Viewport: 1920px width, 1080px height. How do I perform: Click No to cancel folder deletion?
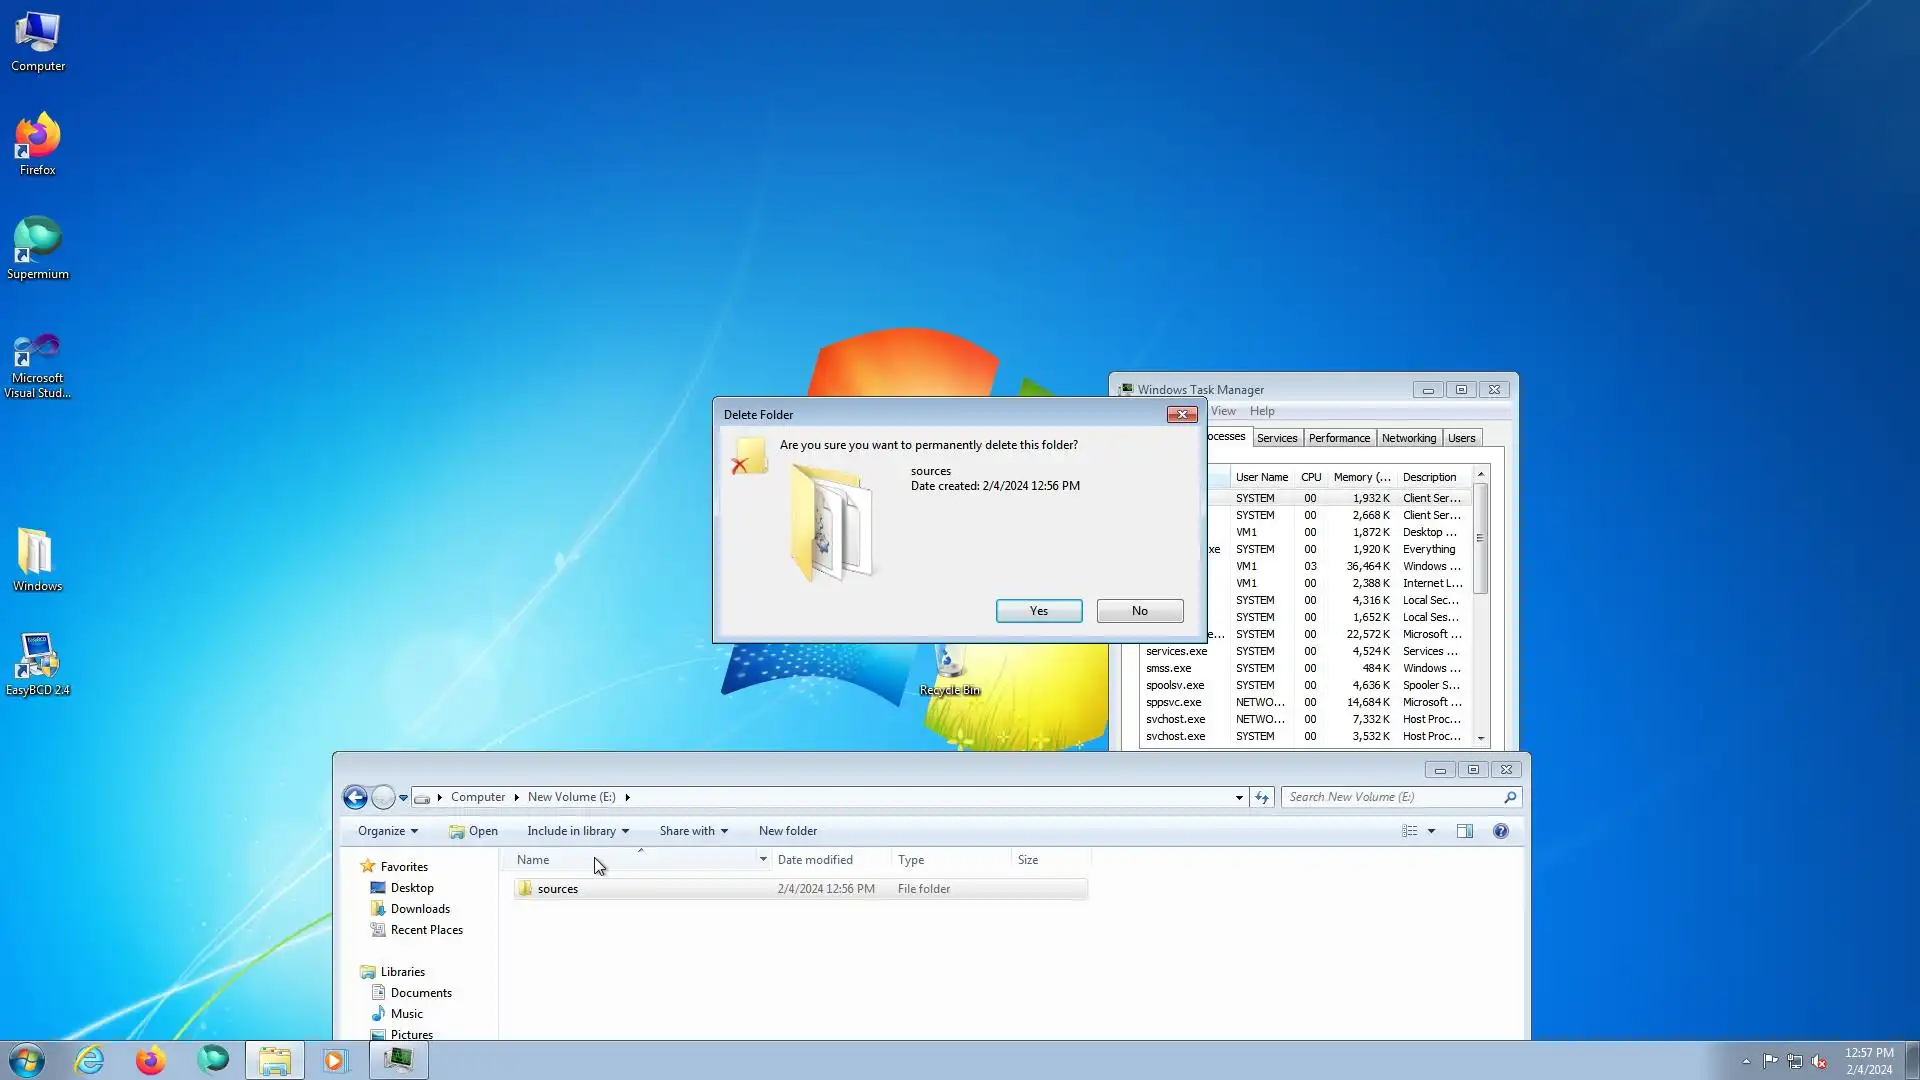coord(1139,611)
